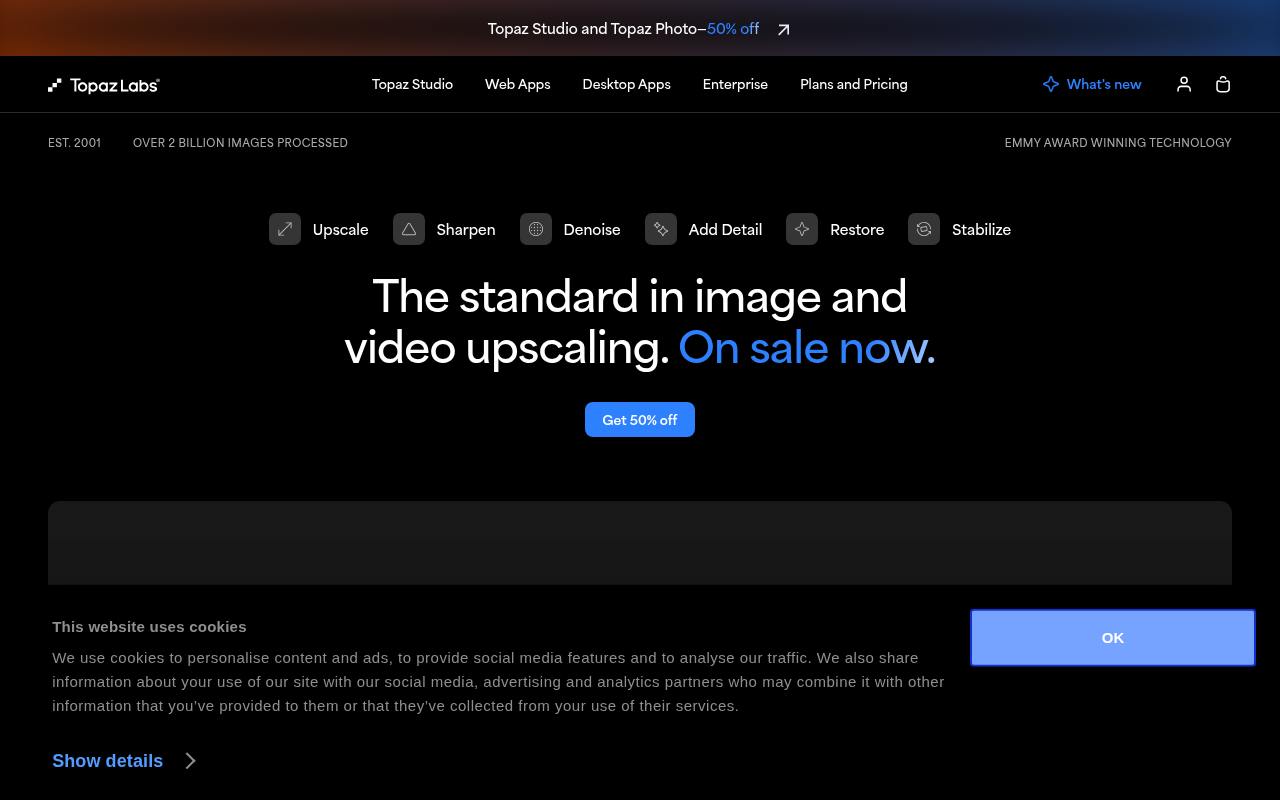1280x800 pixels.
Task: Click the arrow icon in promo banner
Action: pos(784,29)
